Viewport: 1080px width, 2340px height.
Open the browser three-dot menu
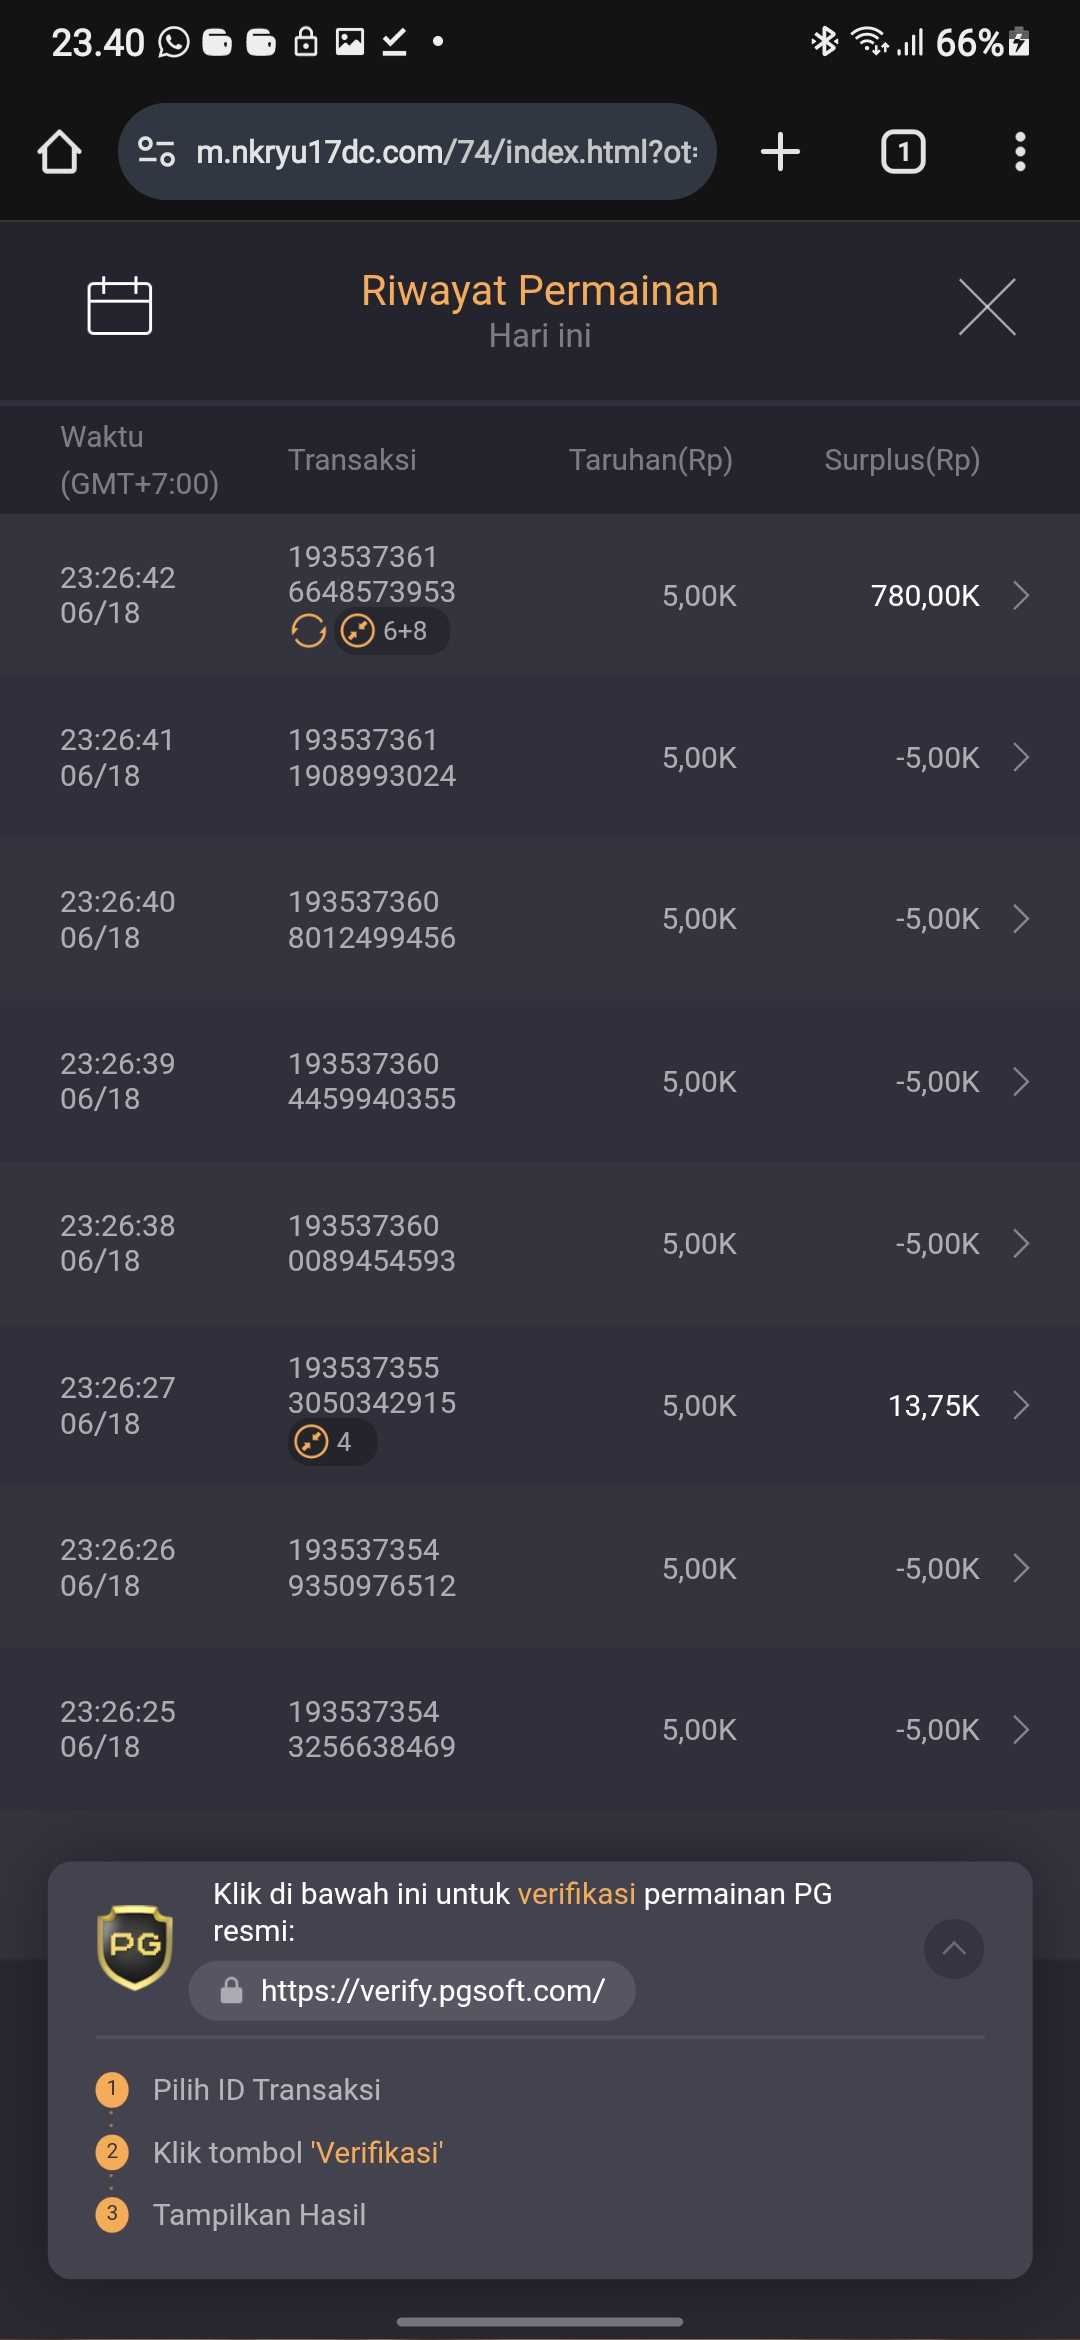1020,152
